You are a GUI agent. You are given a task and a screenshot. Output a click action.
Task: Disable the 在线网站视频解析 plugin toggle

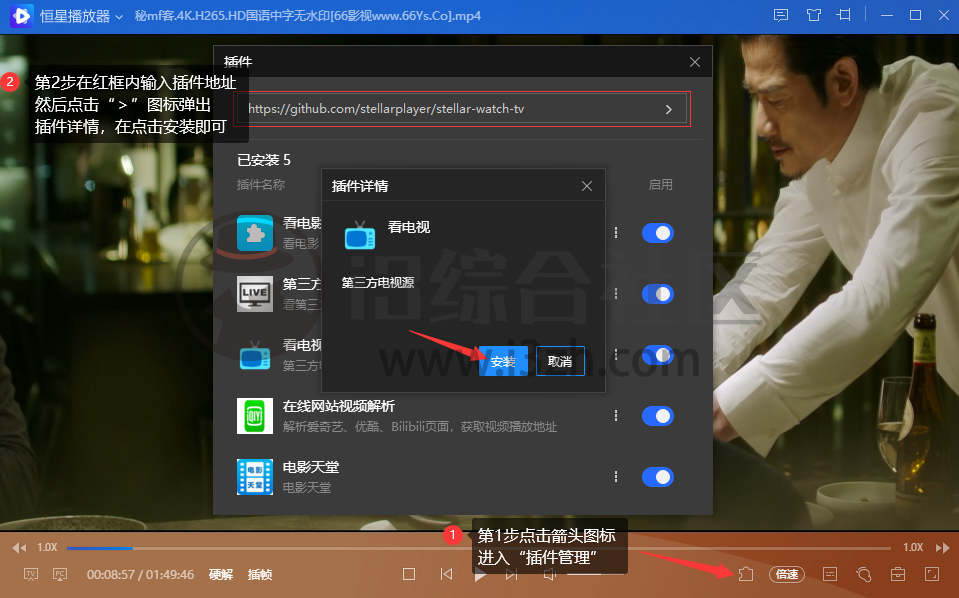657,416
